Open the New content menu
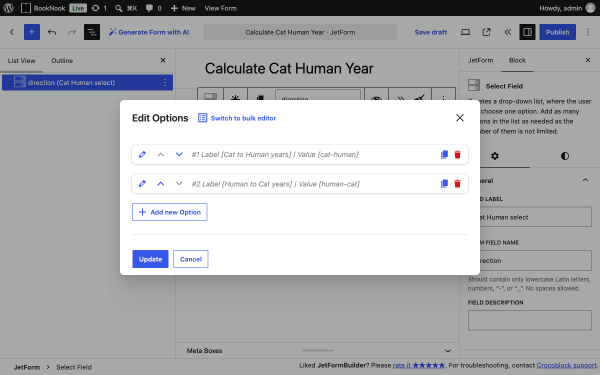Screen dimensions: 600x375 [x=183, y=8]
